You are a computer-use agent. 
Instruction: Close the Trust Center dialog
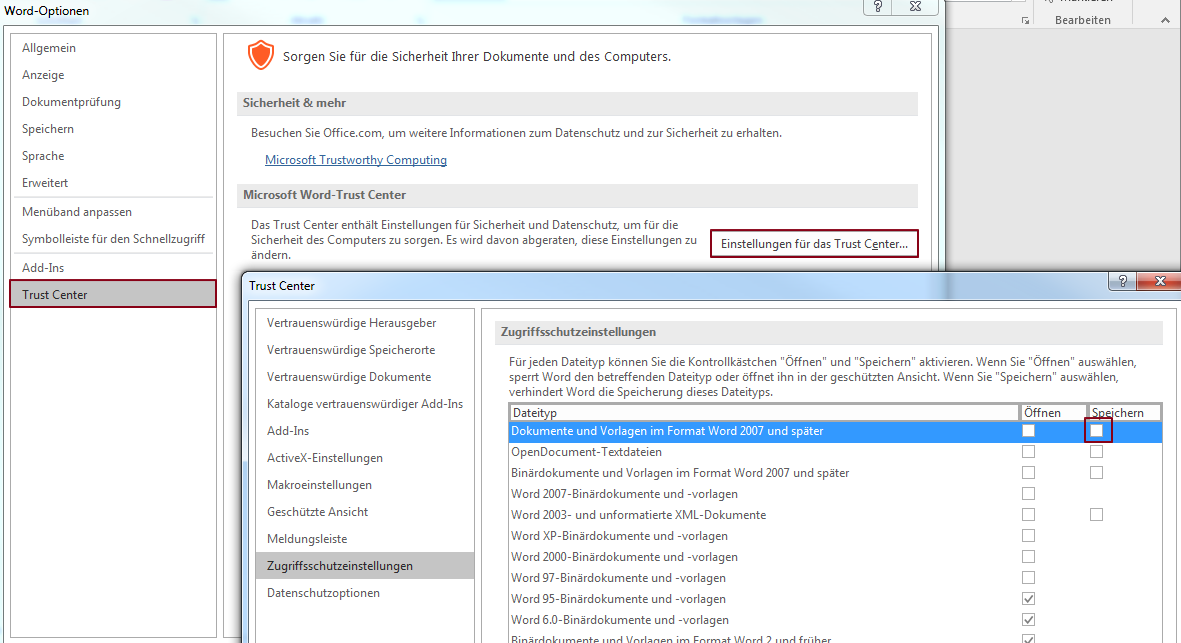tap(1160, 281)
